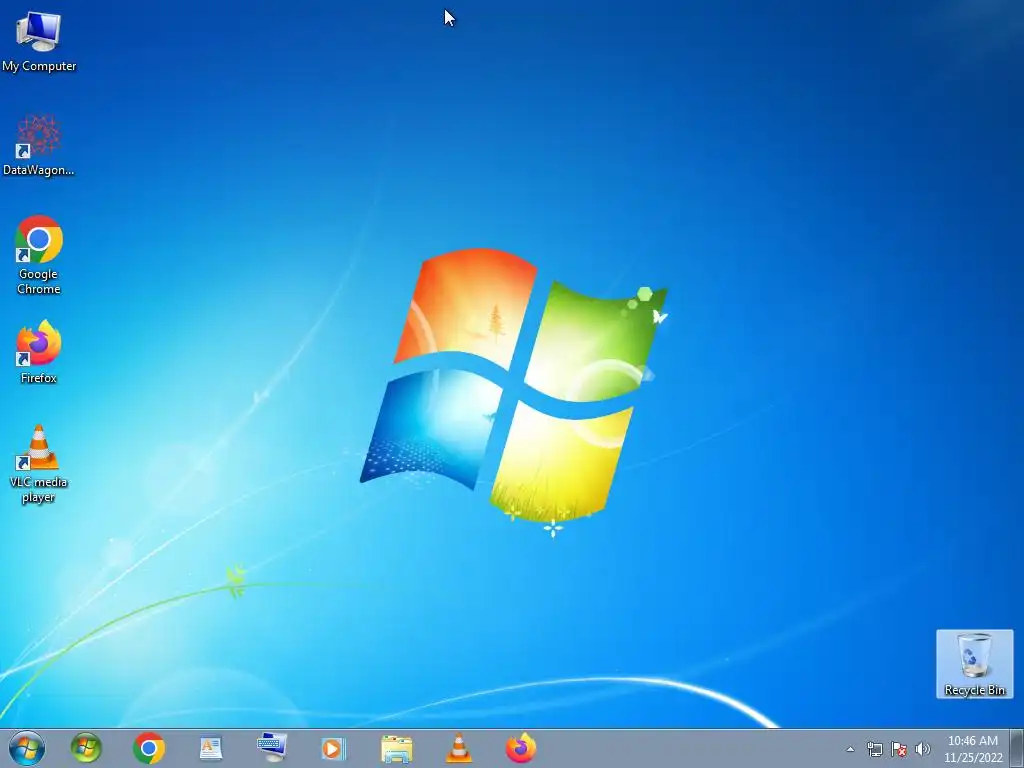Viewport: 1024px width, 768px height.
Task: Open the document editor icon in taskbar
Action: [211, 748]
